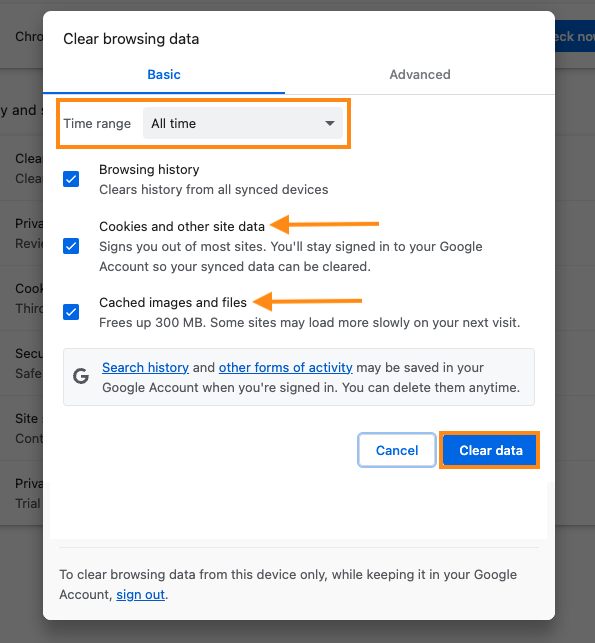The width and height of the screenshot is (595, 643).
Task: Uncheck the Browsing history checkbox
Action: 71,179
